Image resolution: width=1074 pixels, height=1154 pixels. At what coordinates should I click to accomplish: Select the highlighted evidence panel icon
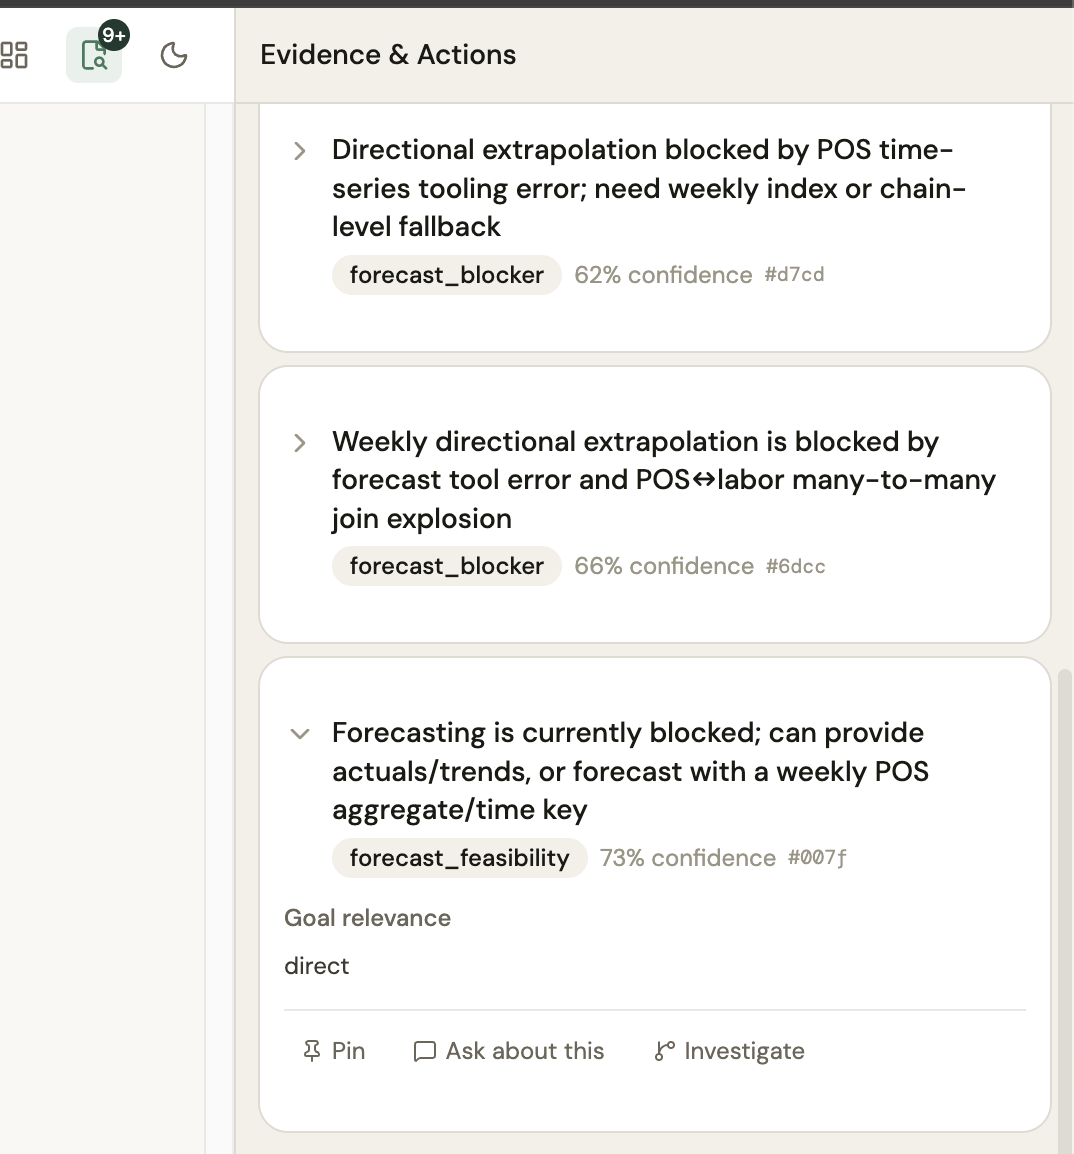[x=93, y=57]
